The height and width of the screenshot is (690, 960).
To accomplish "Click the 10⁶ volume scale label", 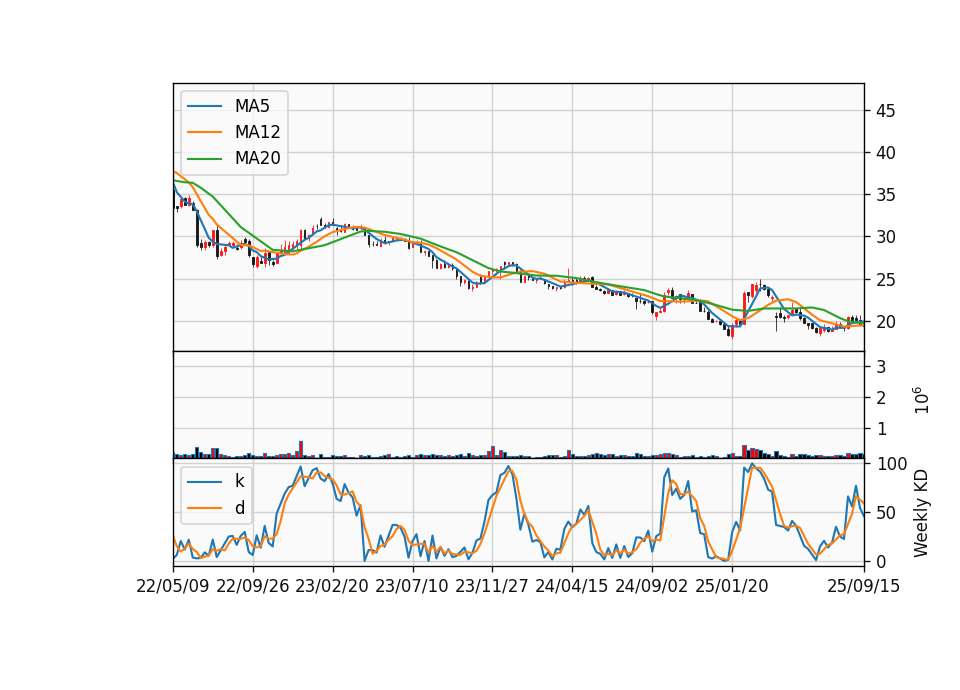I will click(x=921, y=400).
